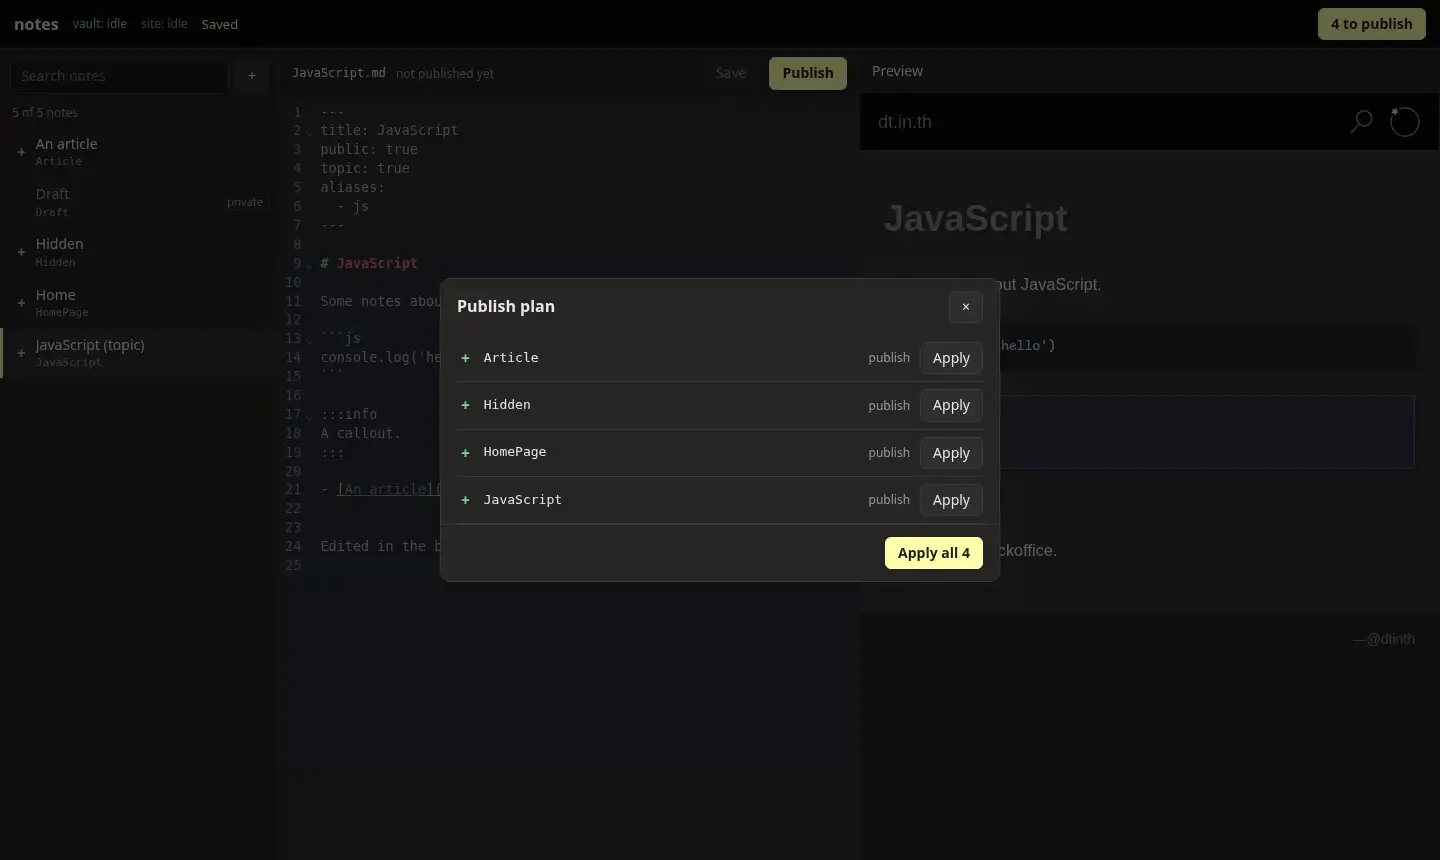Click the Saved status indicator
Viewport: 1440px width, 860px height.
click(x=220, y=24)
